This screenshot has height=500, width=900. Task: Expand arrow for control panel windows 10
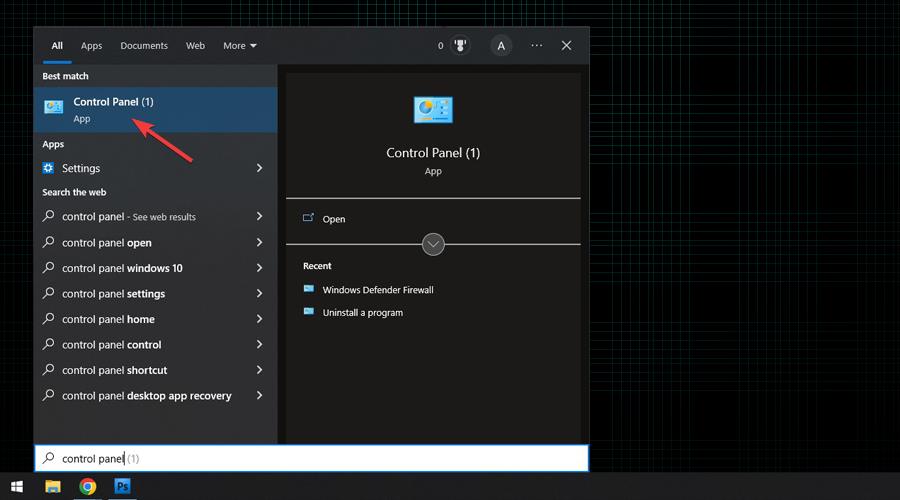tap(259, 268)
